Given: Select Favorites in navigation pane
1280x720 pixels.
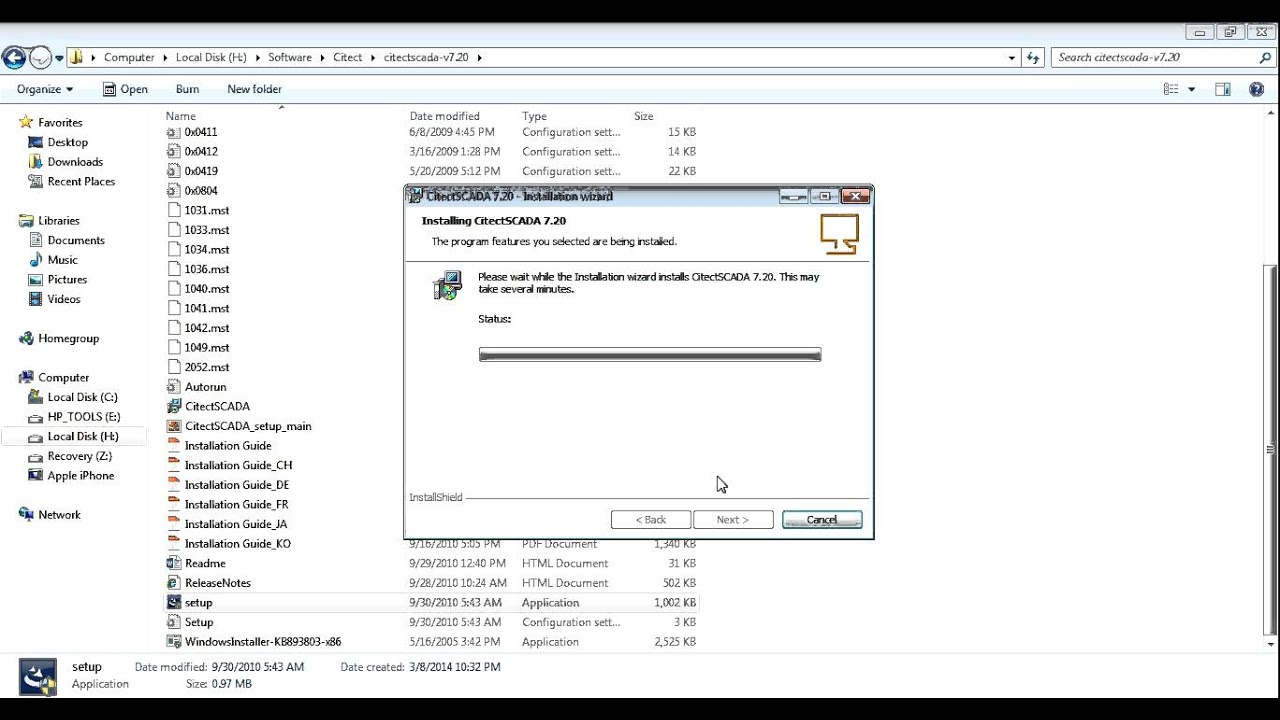Looking at the screenshot, I should [x=60, y=122].
